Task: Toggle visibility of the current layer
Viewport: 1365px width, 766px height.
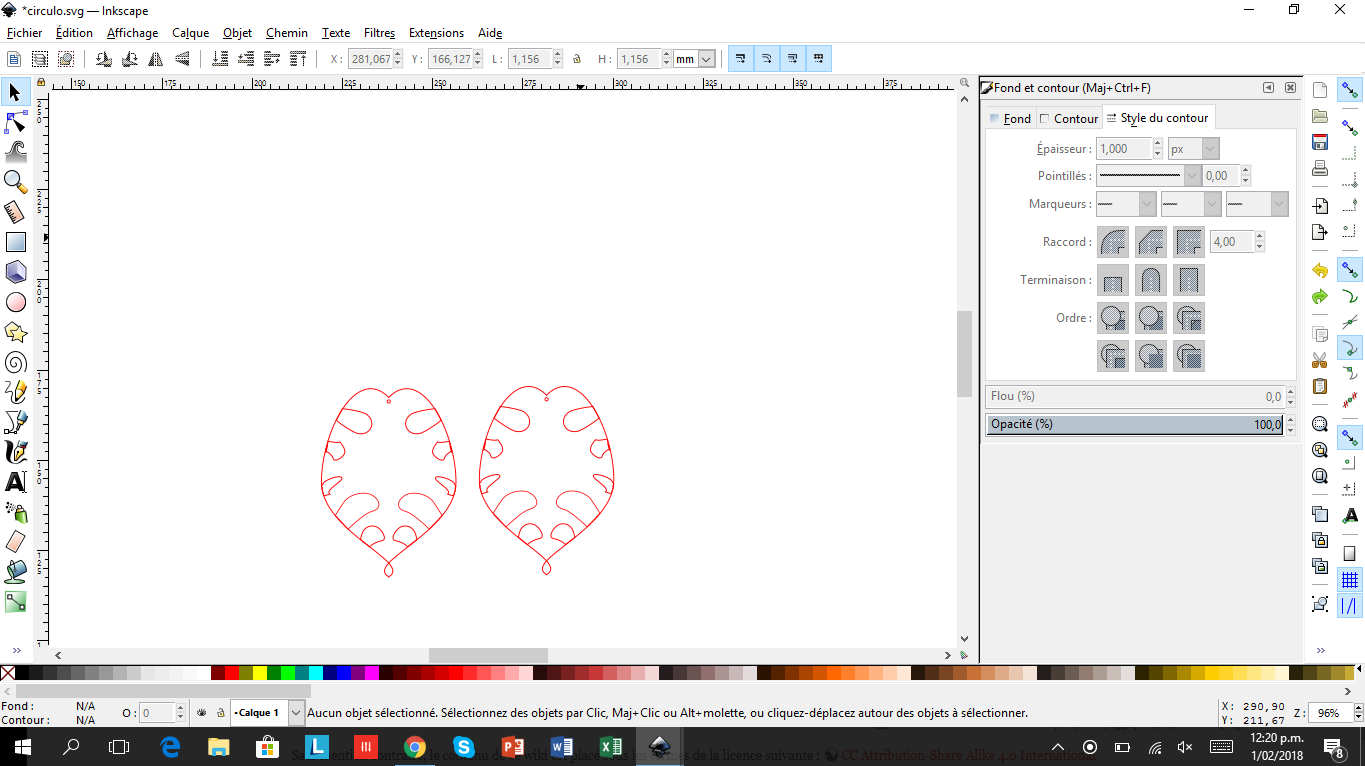Action: point(201,713)
